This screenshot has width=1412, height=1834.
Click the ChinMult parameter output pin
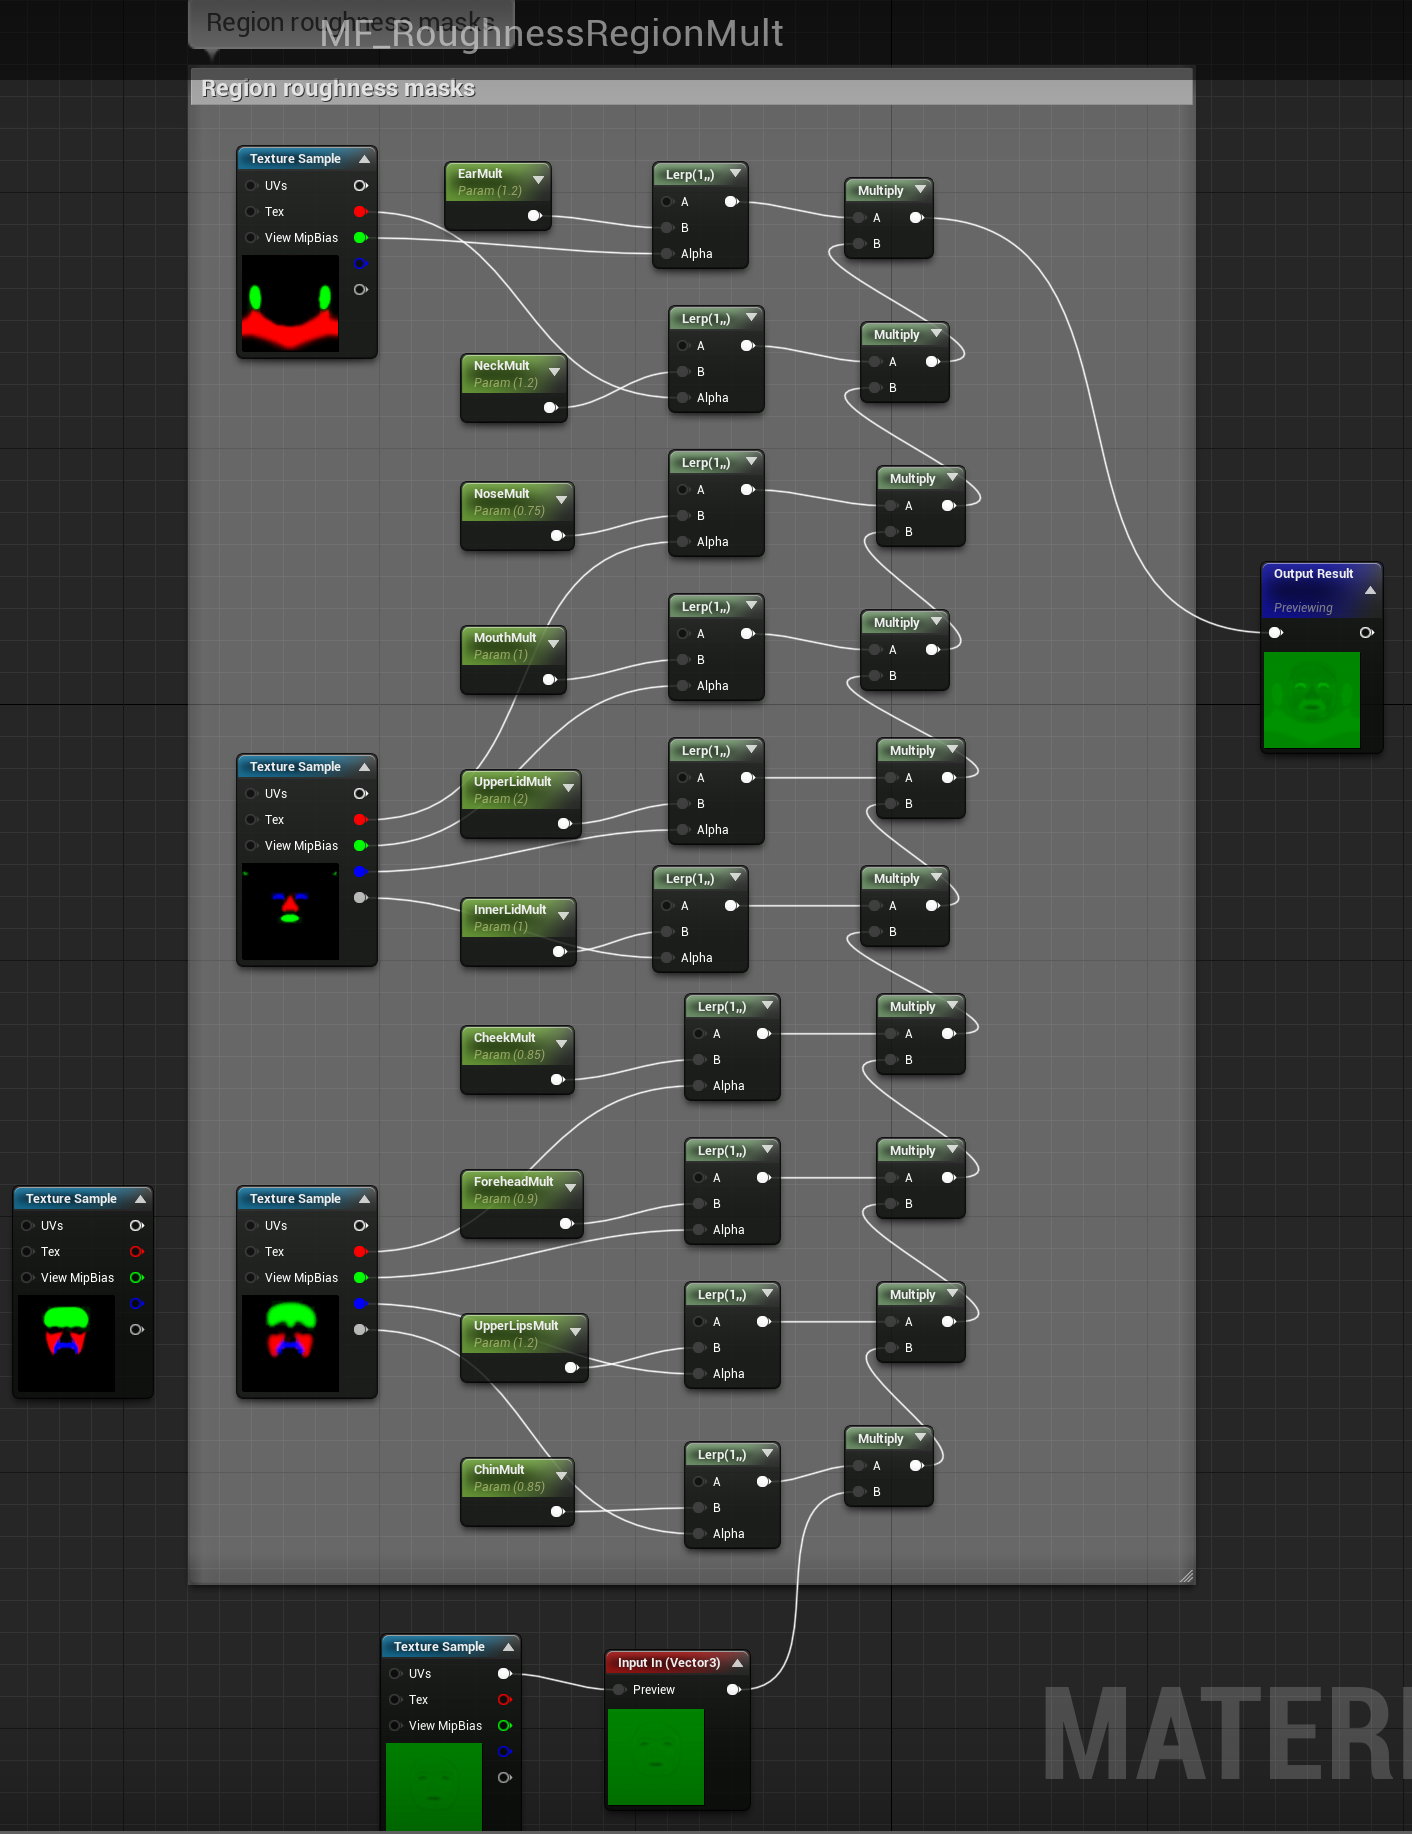tap(558, 1512)
